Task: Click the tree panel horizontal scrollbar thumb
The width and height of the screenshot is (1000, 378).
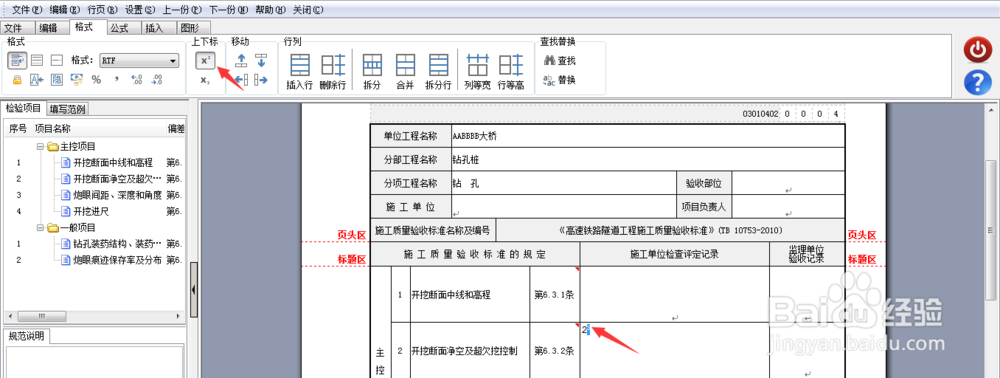Action: click(42, 317)
